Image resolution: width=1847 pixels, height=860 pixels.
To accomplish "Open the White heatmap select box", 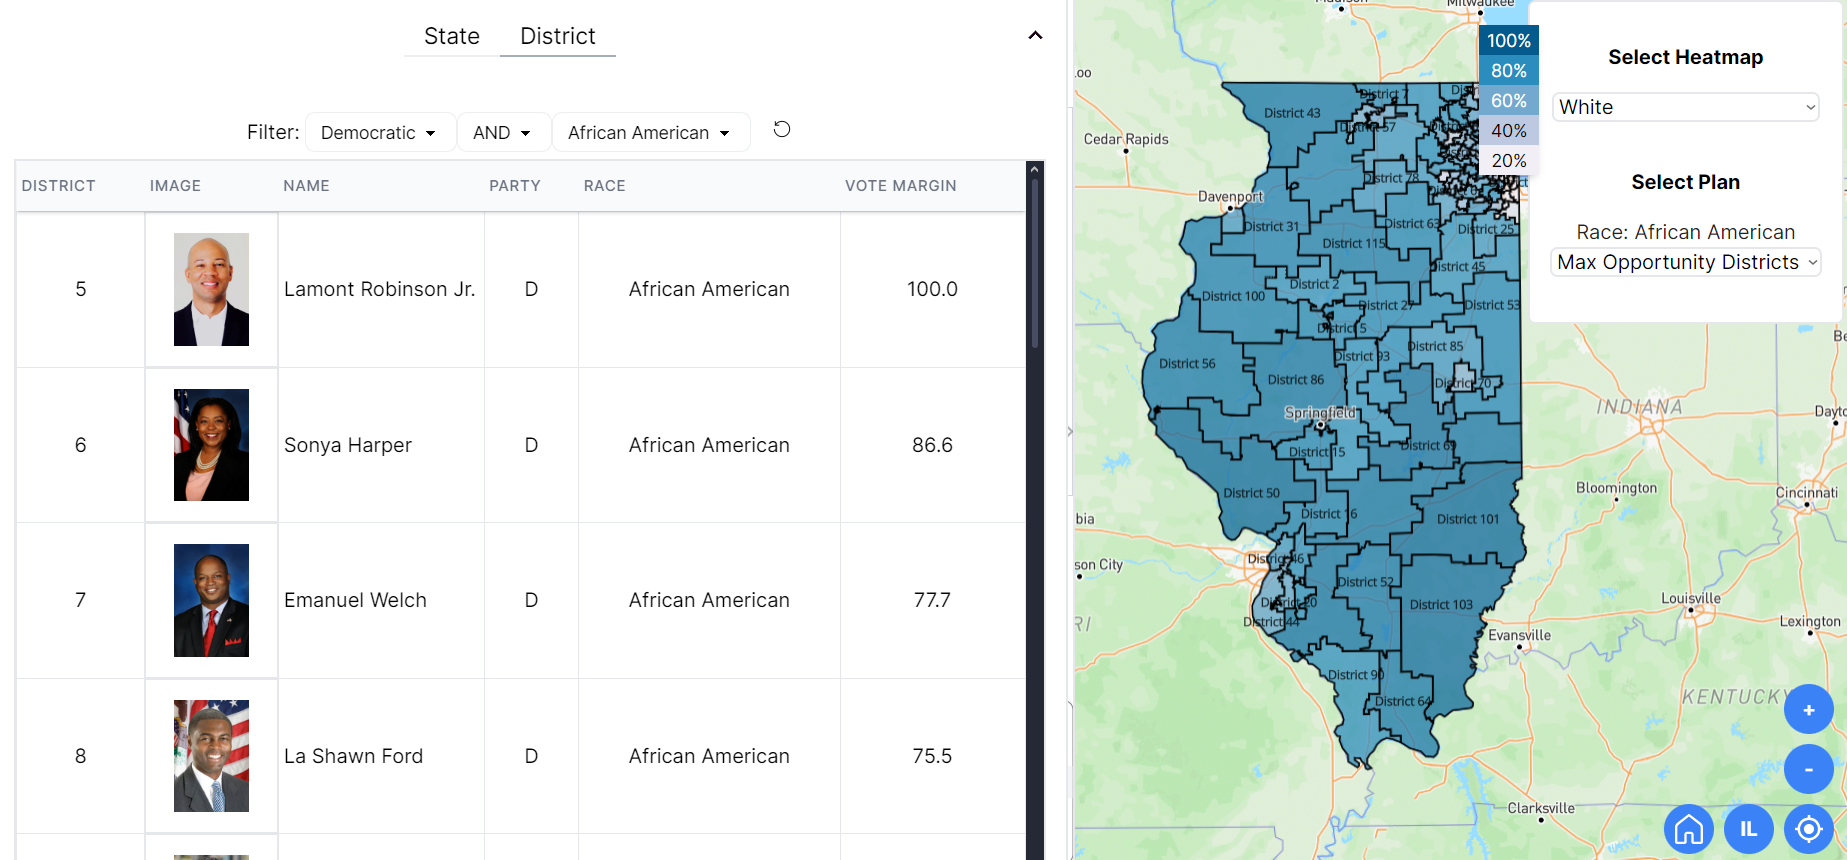I will pos(1685,107).
